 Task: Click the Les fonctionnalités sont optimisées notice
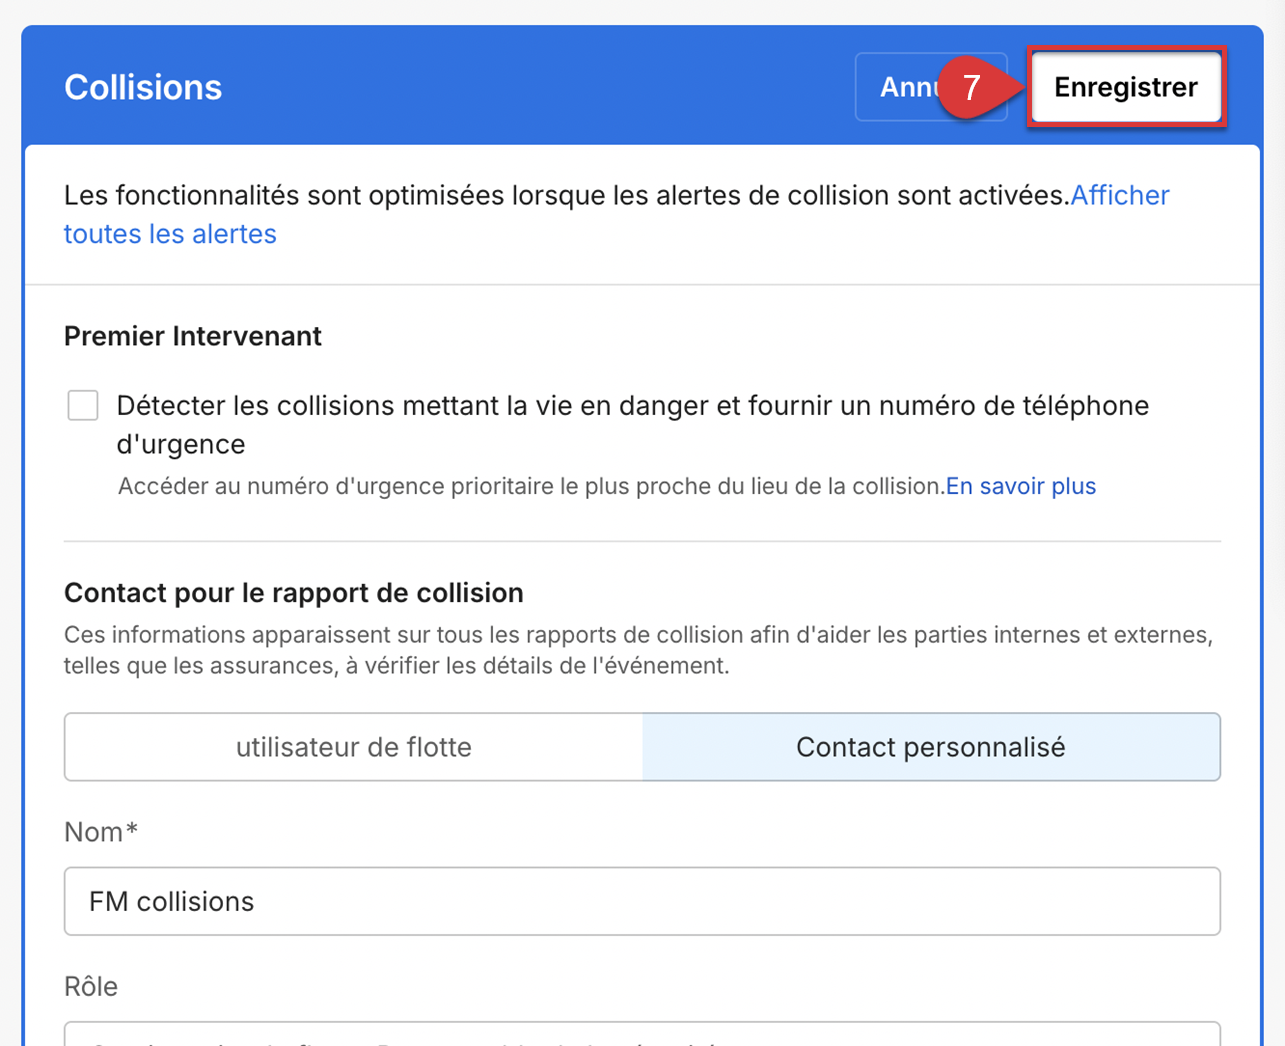[566, 196]
